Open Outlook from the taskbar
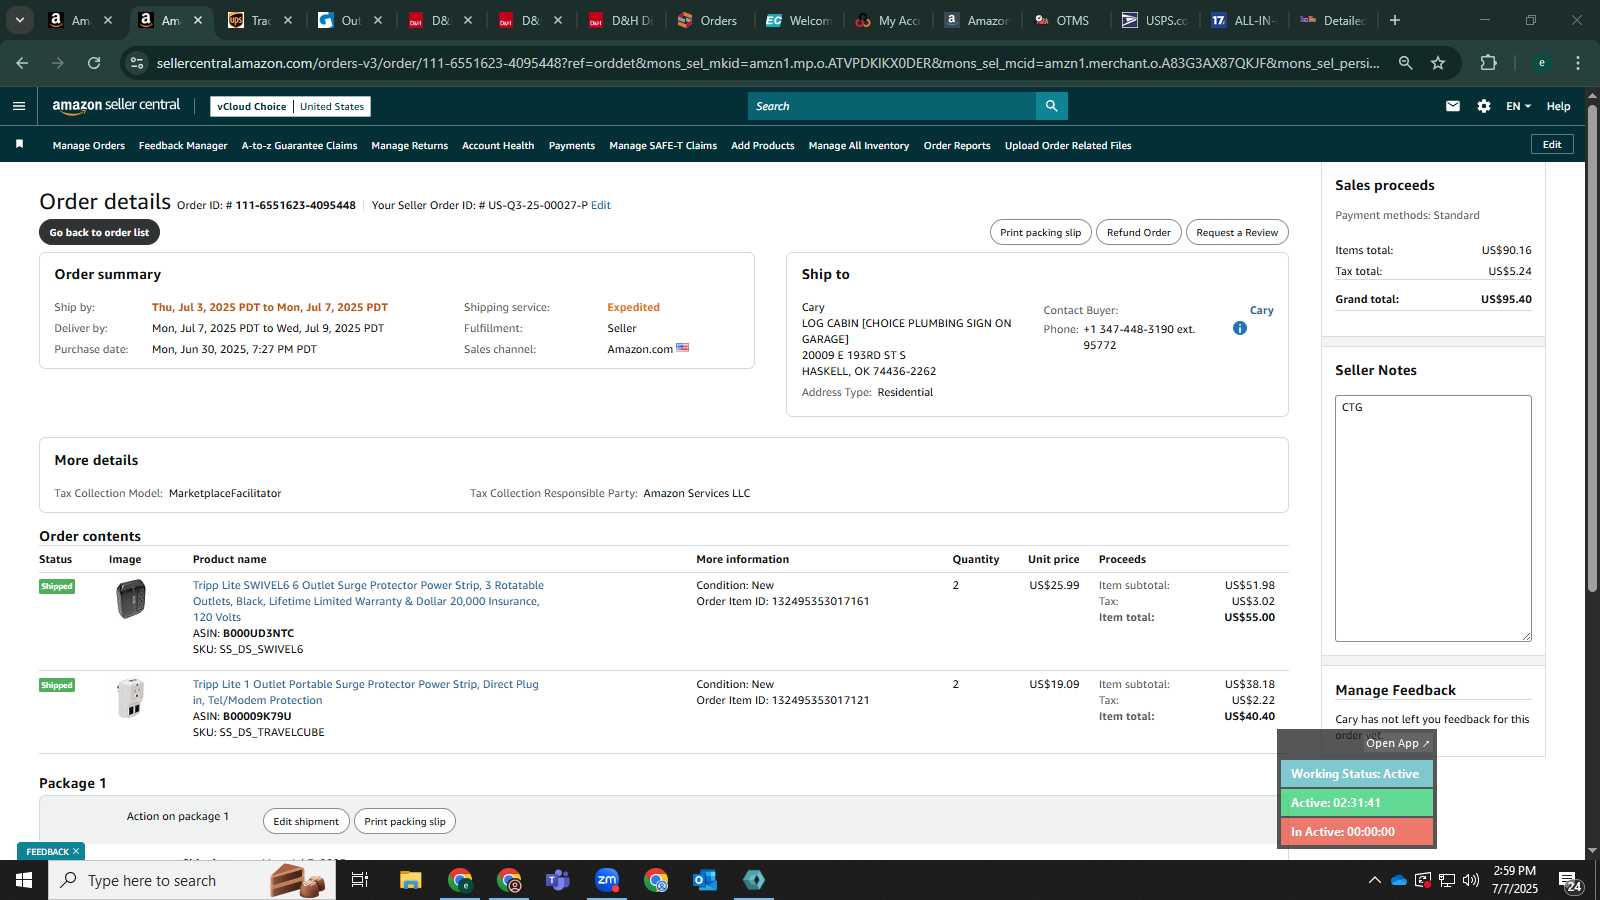This screenshot has width=1600, height=900. [x=705, y=880]
